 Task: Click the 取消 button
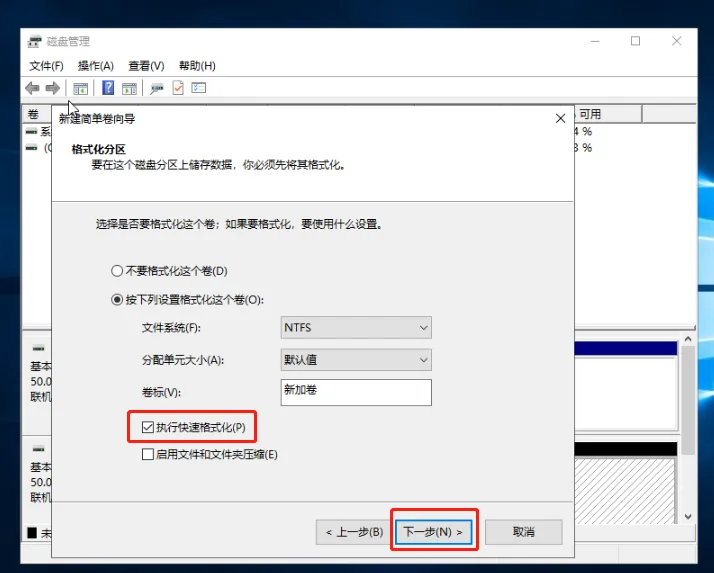(524, 532)
